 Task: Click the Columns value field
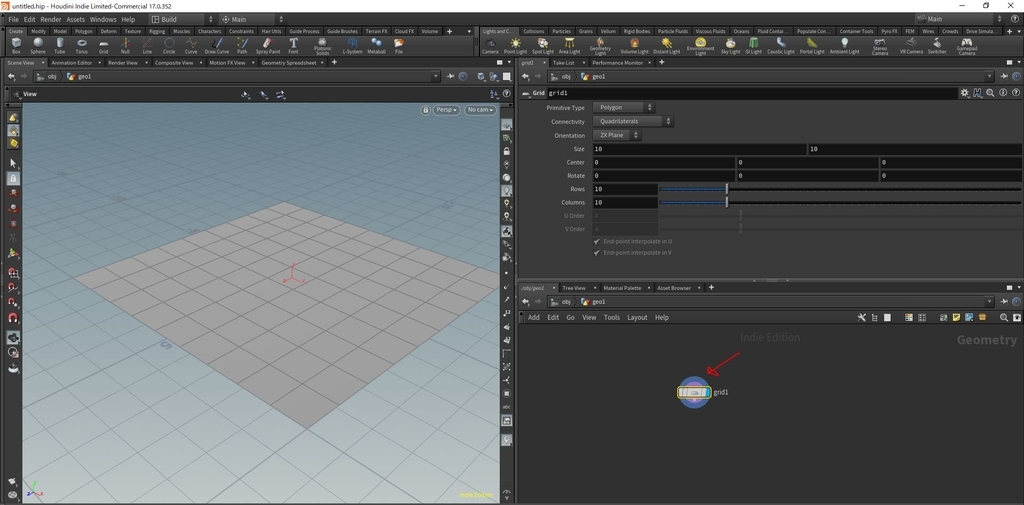625,203
